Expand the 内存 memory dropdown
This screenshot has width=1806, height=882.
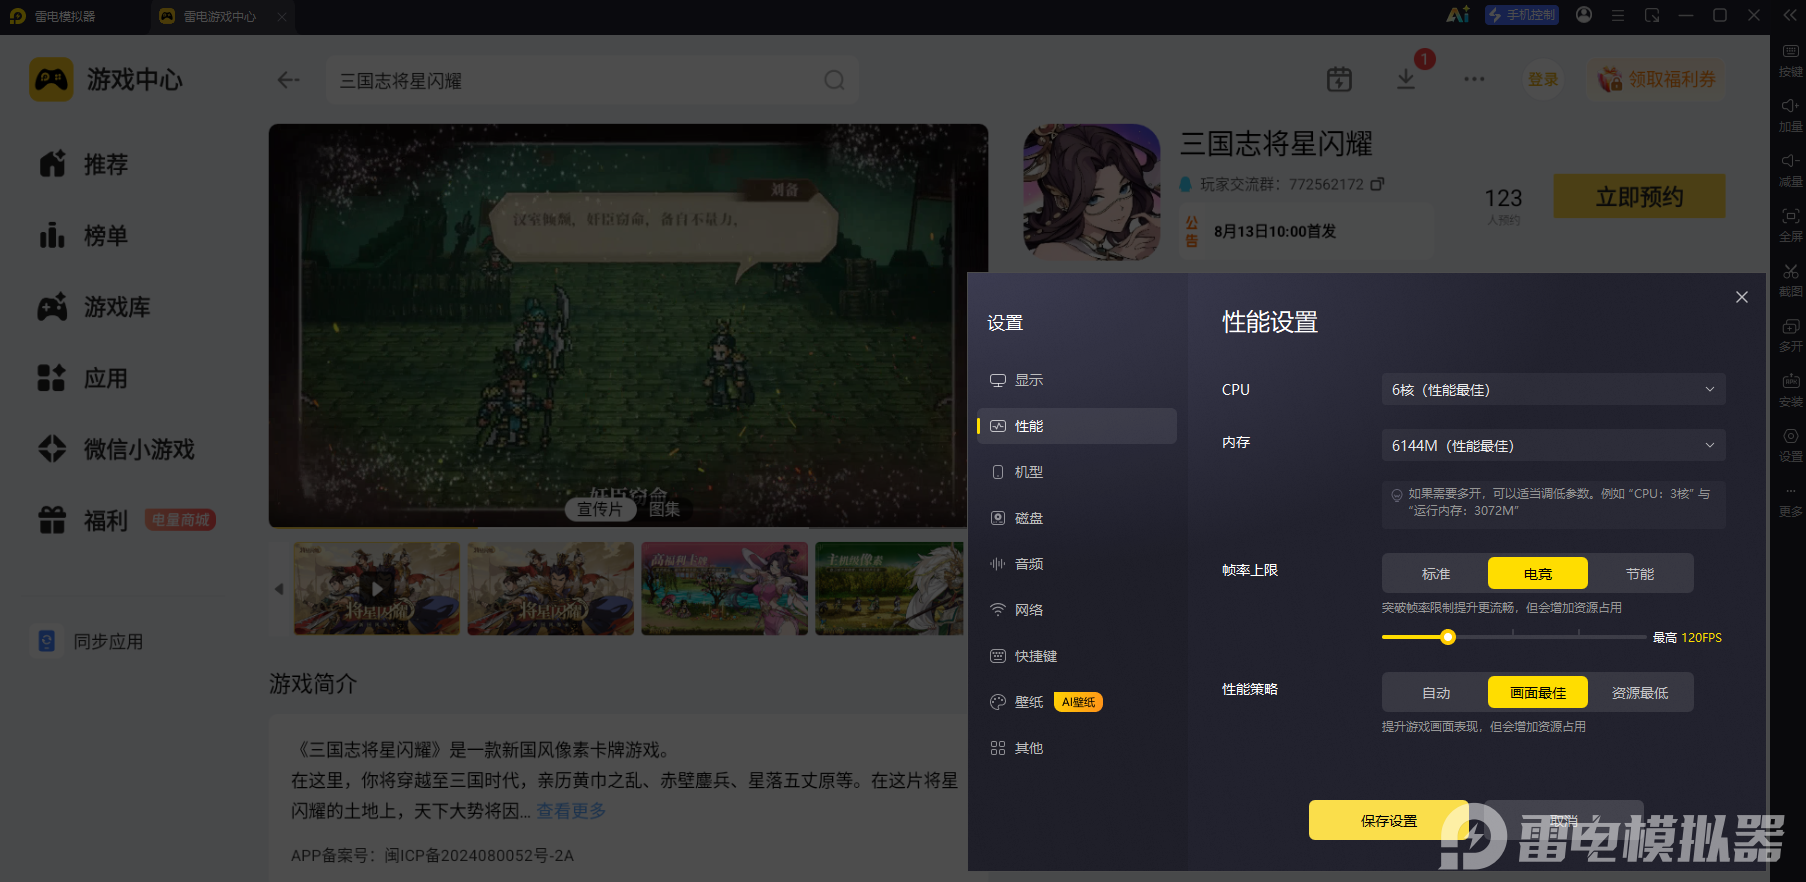[x=1554, y=446]
